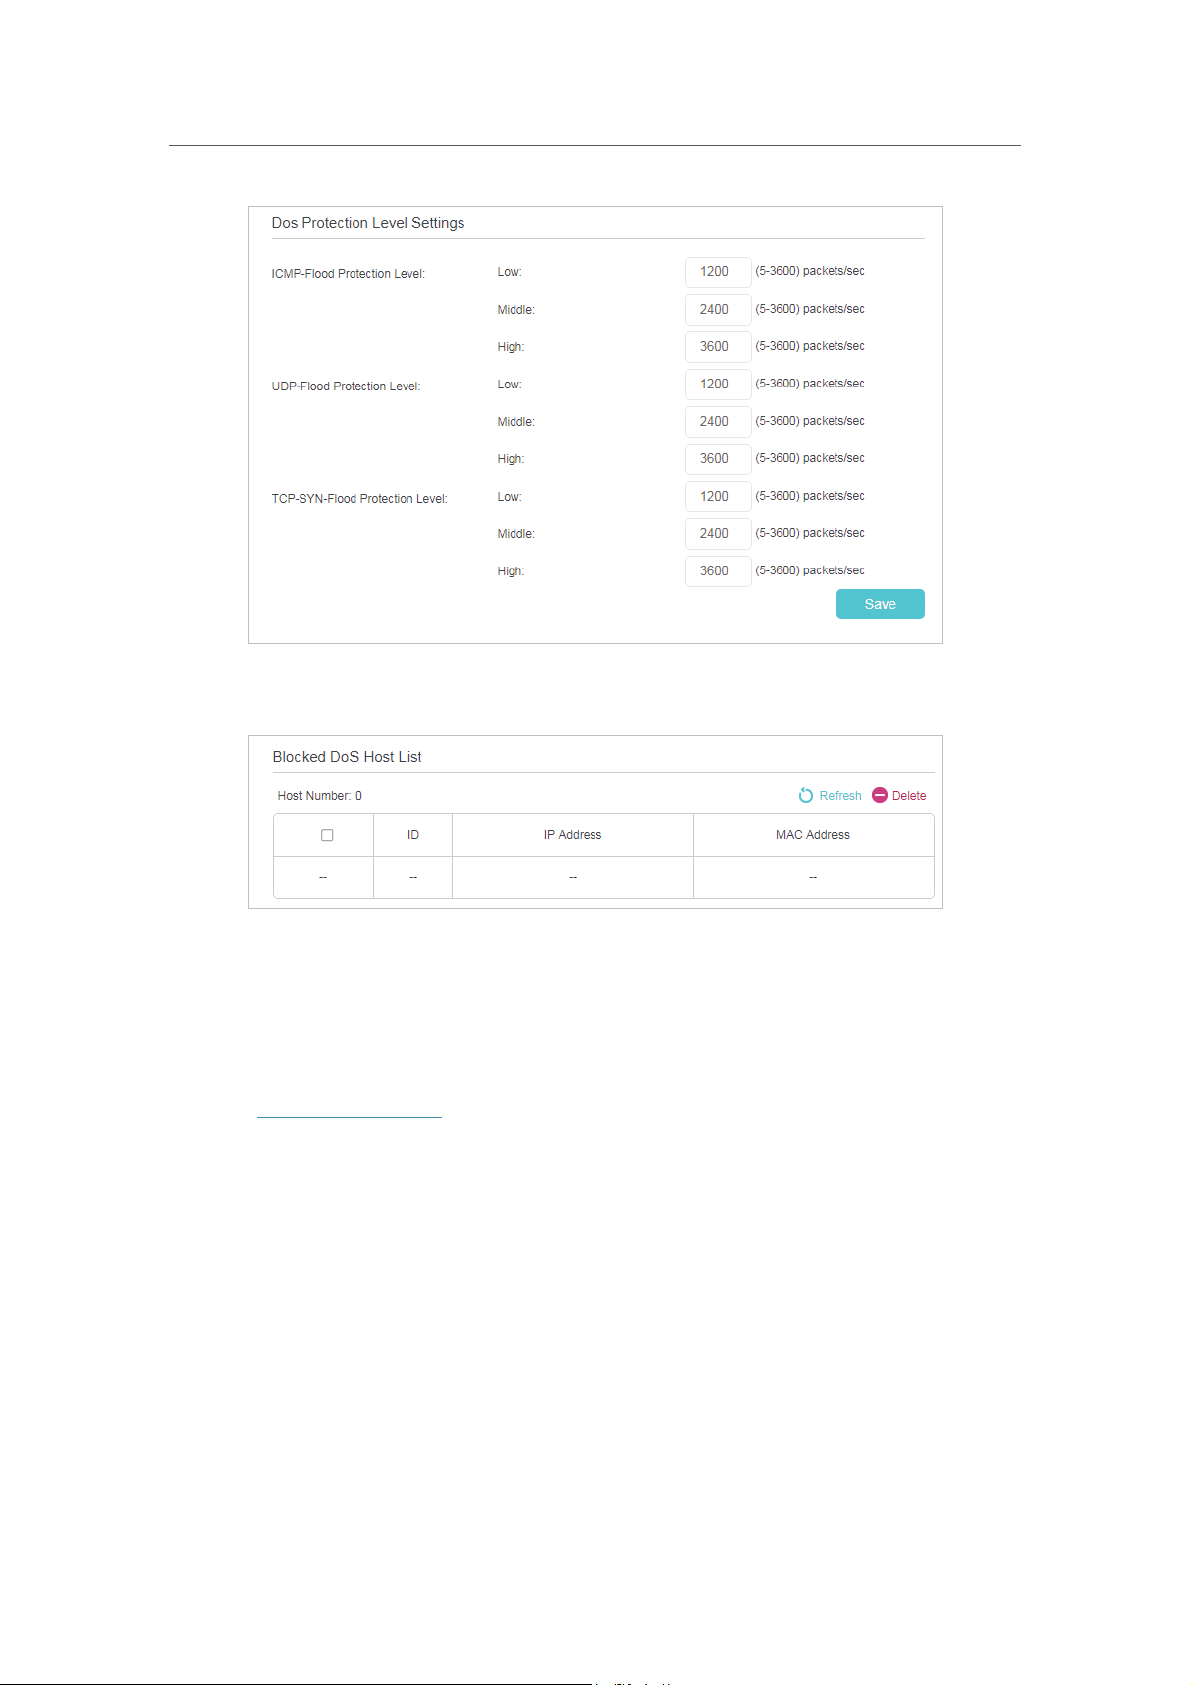Save the DoS protection level settings
Viewport: 1191px width, 1685px height.
(x=880, y=604)
